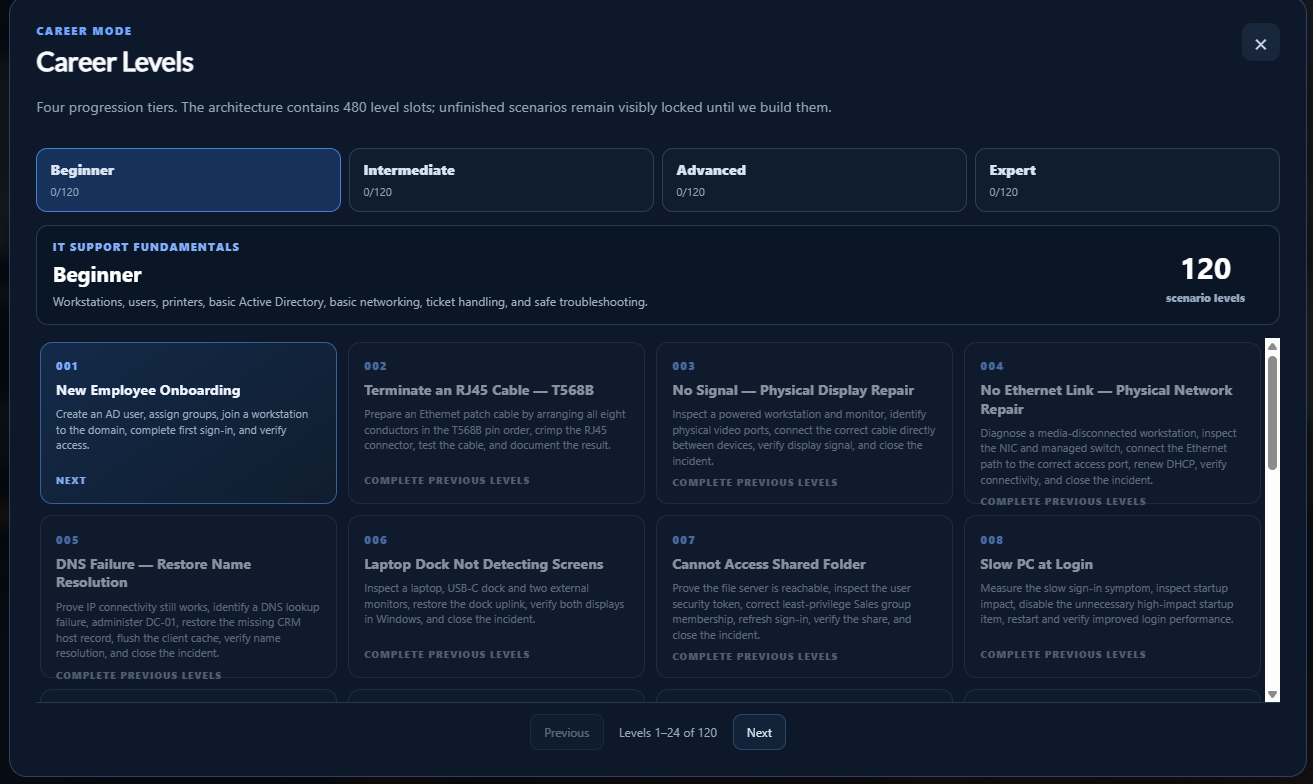This screenshot has width=1313, height=784.
Task: Switch to the Expert tier tab
Action: (x=1127, y=180)
